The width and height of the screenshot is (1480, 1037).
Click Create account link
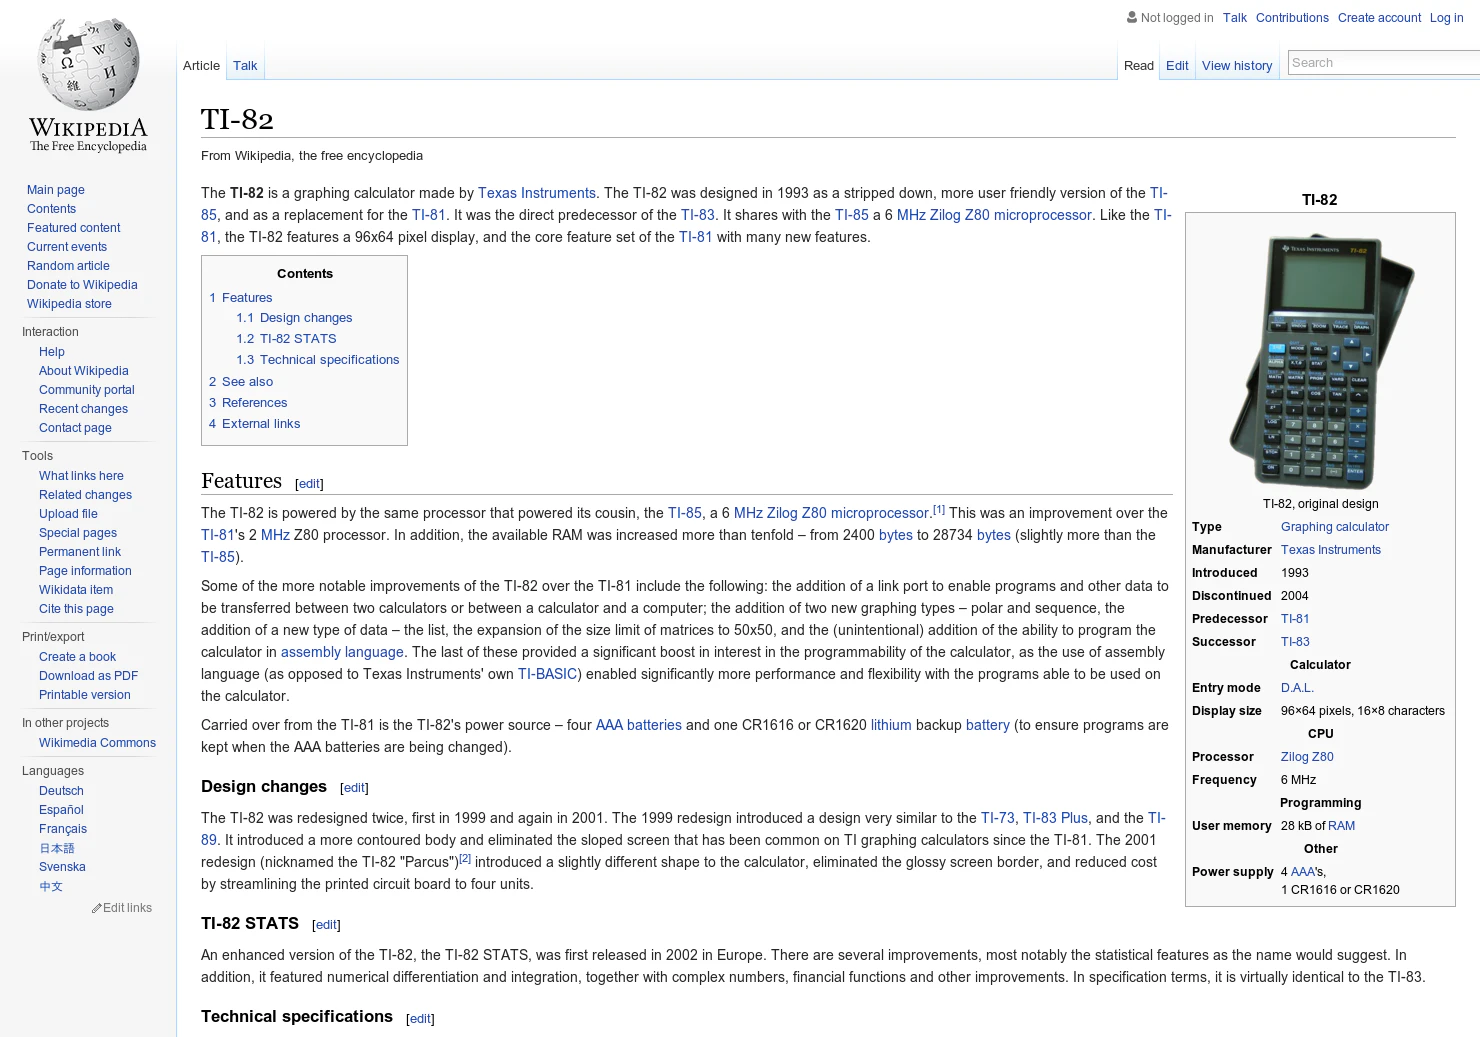click(x=1379, y=18)
